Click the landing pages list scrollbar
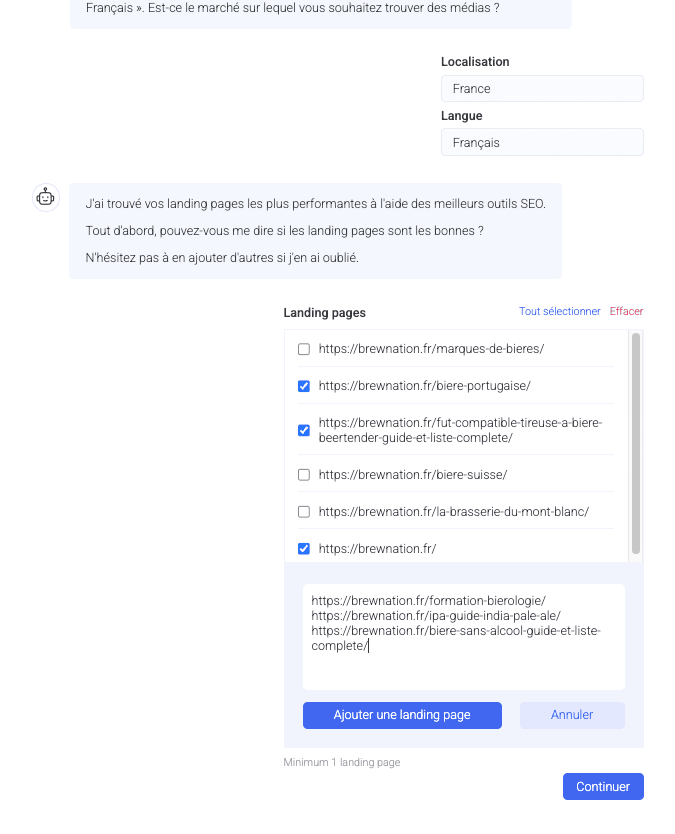 point(636,443)
